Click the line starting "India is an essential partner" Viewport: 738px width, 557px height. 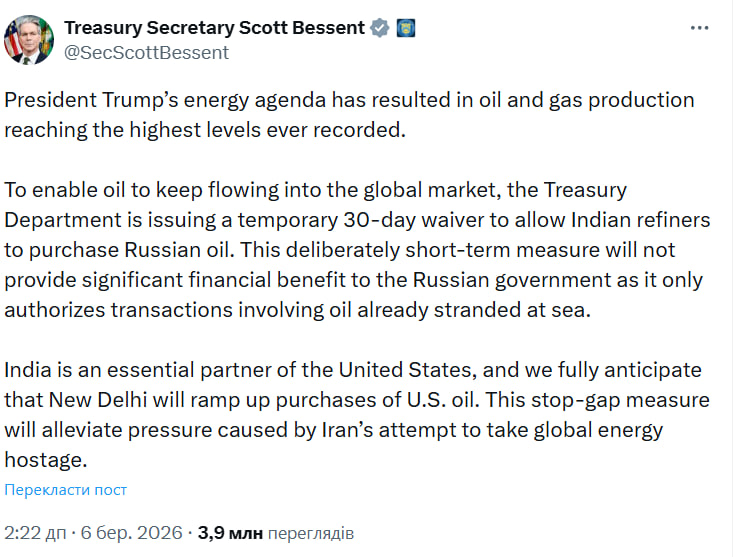353,372
